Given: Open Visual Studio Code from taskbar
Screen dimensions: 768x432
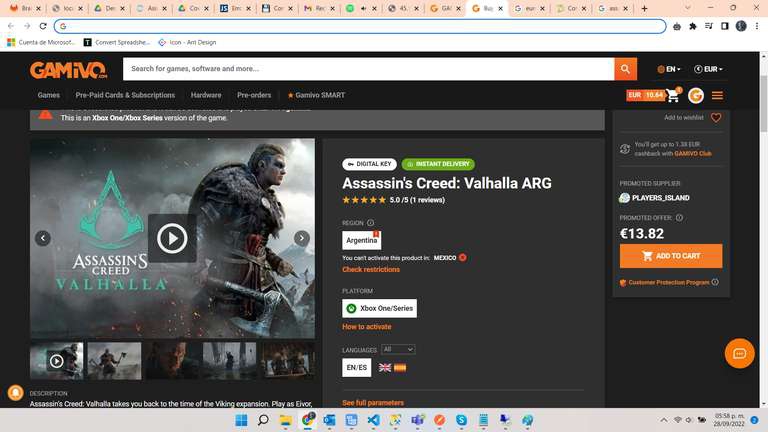Looking at the screenshot, I should pos(373,420).
